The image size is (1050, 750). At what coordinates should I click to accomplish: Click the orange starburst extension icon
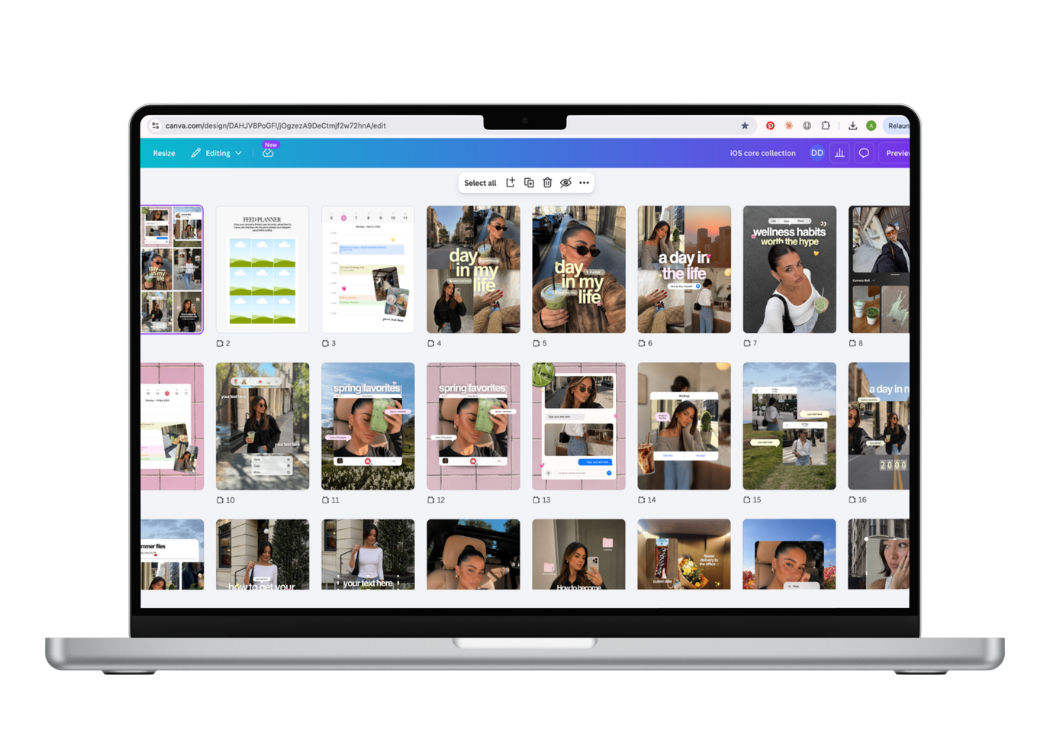tap(789, 125)
